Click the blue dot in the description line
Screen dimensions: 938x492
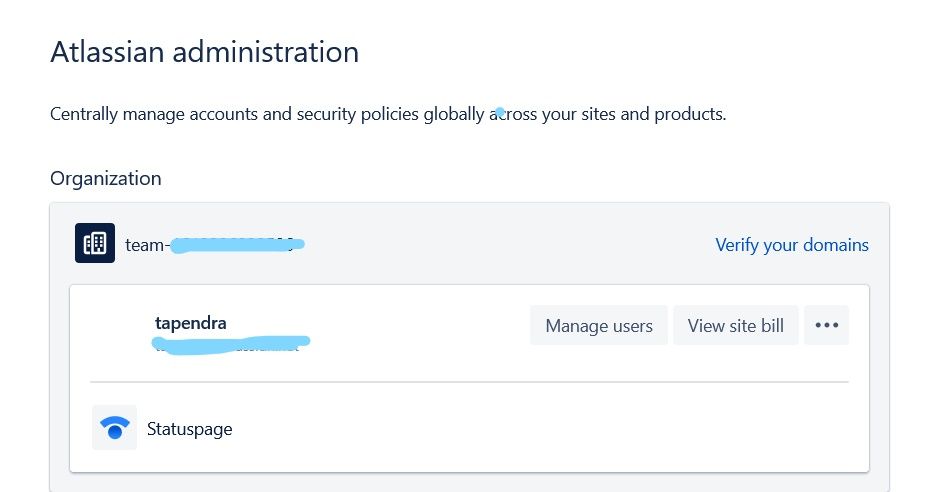[499, 110]
